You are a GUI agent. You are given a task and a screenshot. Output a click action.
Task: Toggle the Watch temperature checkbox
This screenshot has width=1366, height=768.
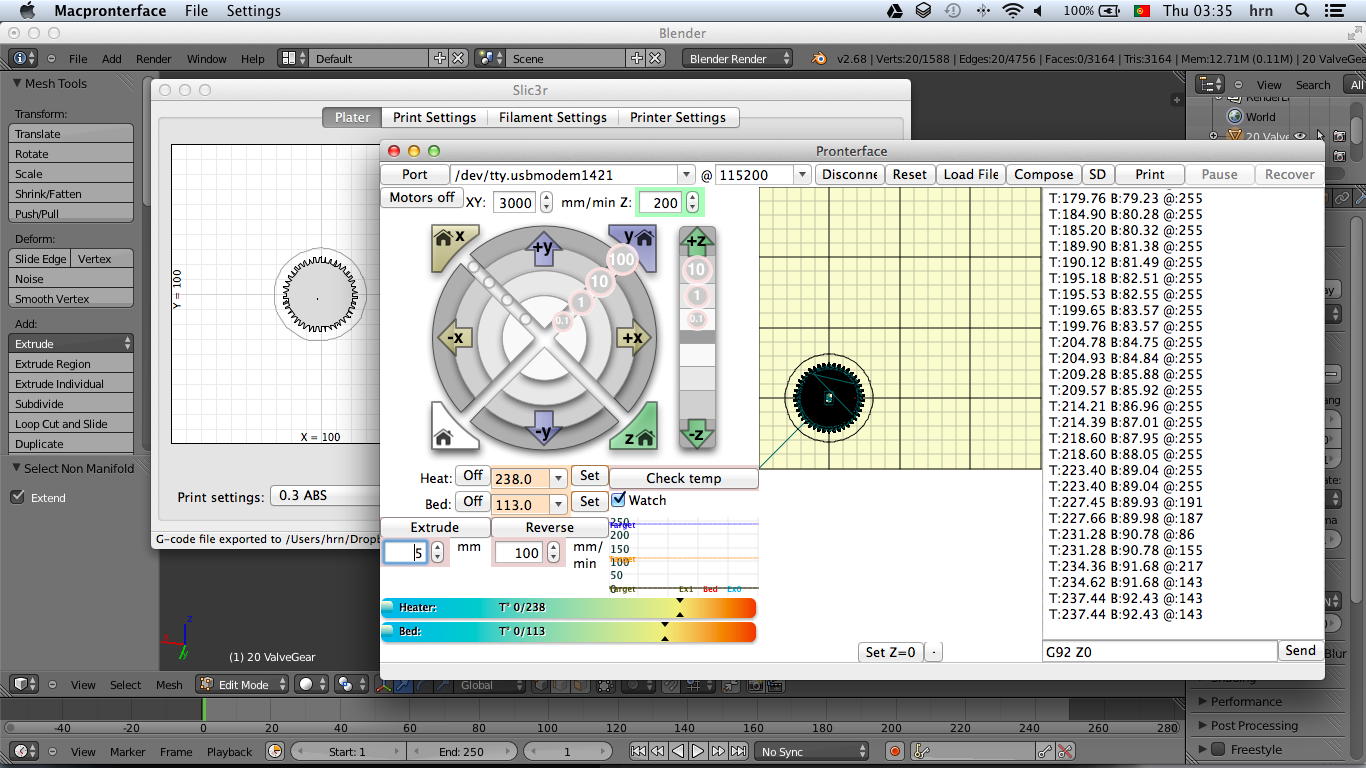tap(619, 500)
